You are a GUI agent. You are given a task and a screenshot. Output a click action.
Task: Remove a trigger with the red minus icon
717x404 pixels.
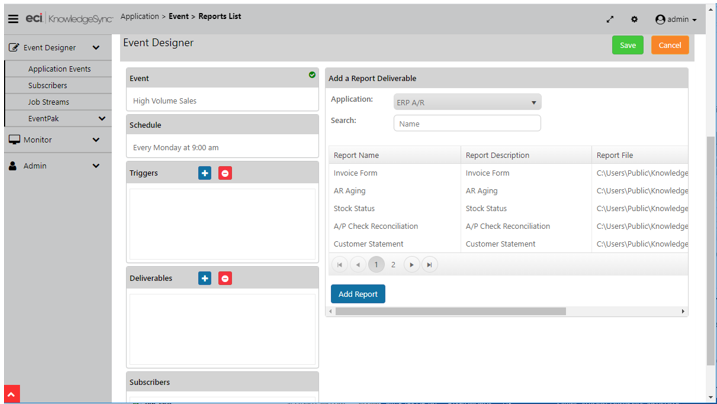click(225, 173)
